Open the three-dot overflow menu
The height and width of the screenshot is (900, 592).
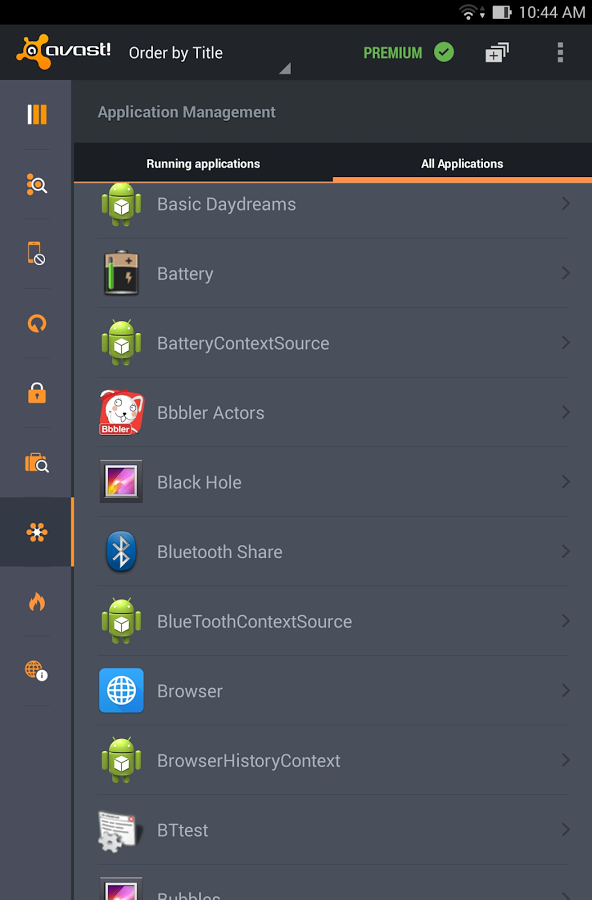coord(560,52)
